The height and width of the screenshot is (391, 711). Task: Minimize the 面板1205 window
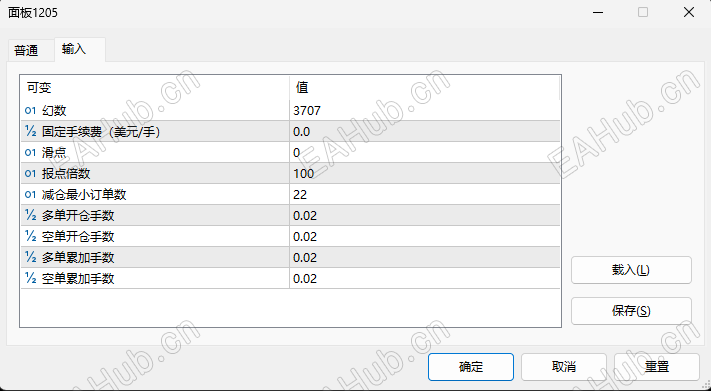click(x=598, y=12)
